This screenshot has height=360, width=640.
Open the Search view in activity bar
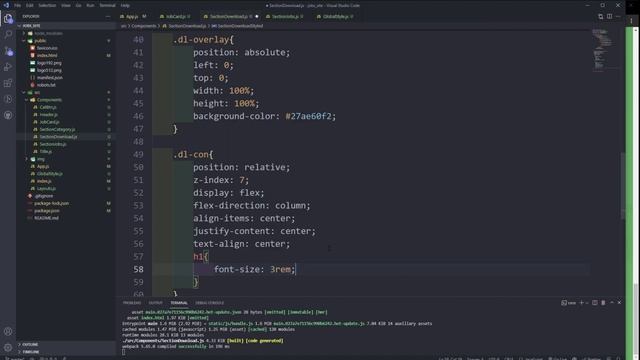(x=8, y=35)
